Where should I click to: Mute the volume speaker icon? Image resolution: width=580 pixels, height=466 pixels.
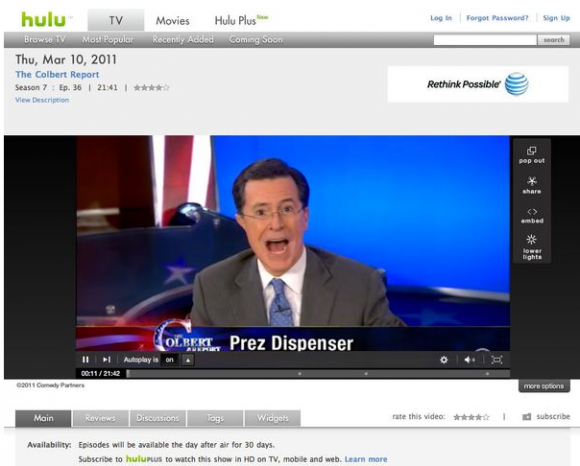coord(469,359)
